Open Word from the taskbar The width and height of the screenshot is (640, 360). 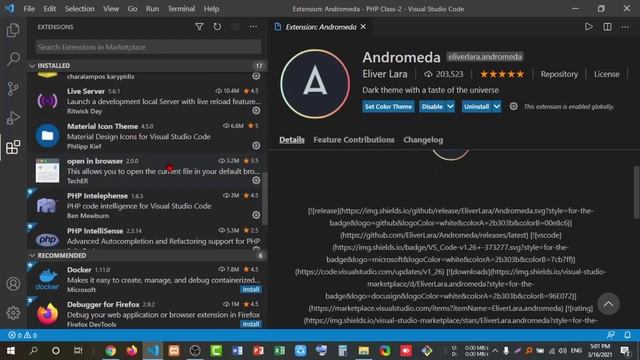pyautogui.click(x=237, y=351)
